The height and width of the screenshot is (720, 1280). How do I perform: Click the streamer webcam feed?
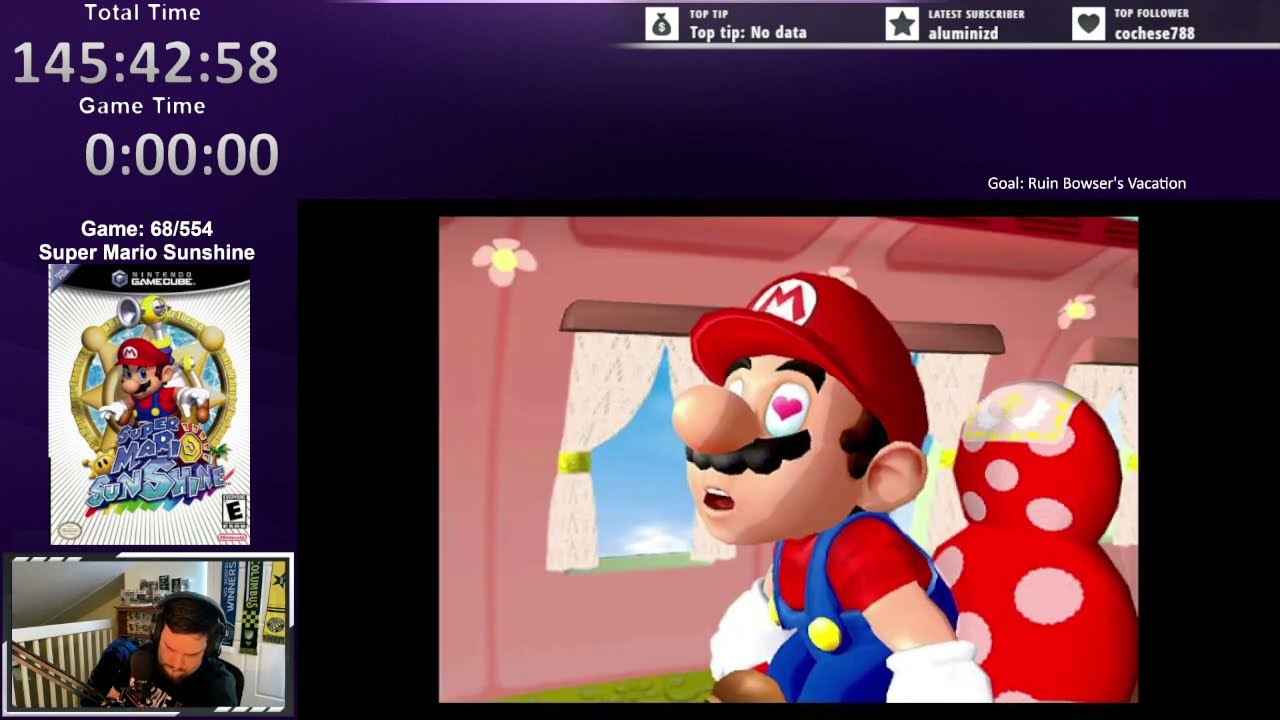(x=148, y=633)
